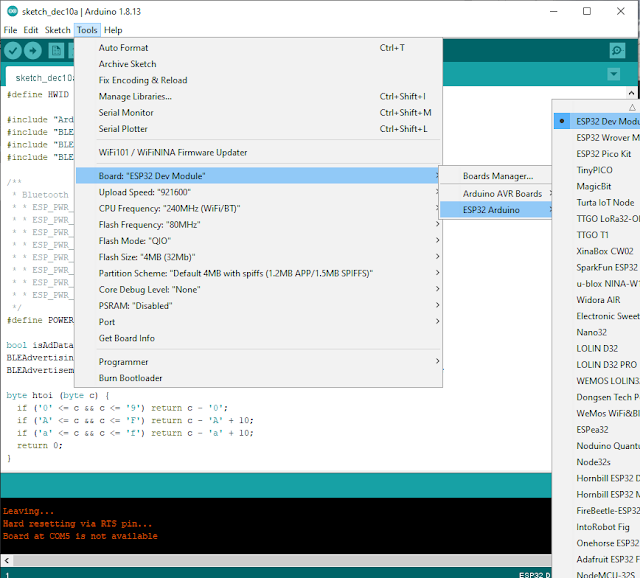Expand the Partition Scheme submenu
This screenshot has height=578, width=640.
tap(259, 273)
